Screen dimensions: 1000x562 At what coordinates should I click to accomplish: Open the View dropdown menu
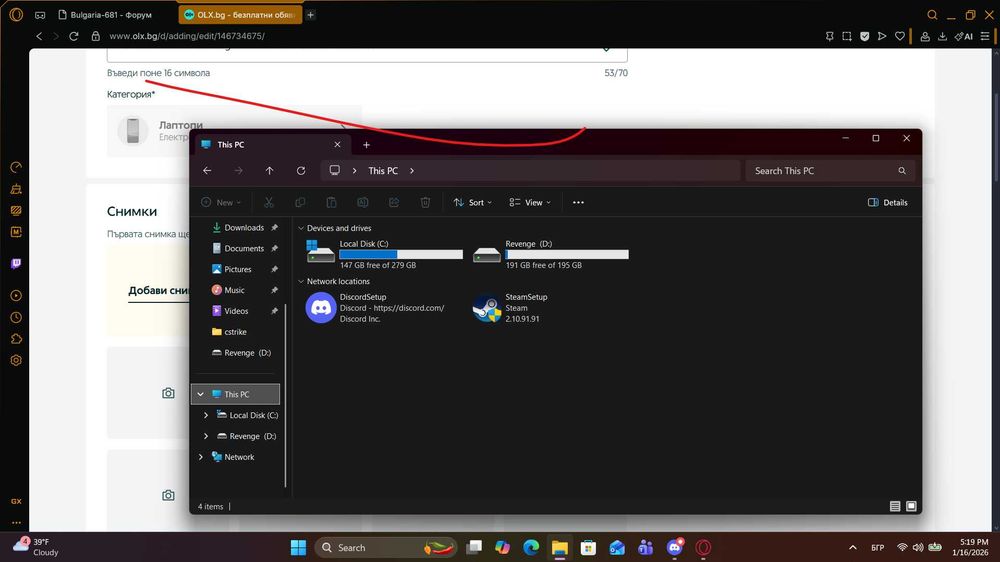pos(530,202)
